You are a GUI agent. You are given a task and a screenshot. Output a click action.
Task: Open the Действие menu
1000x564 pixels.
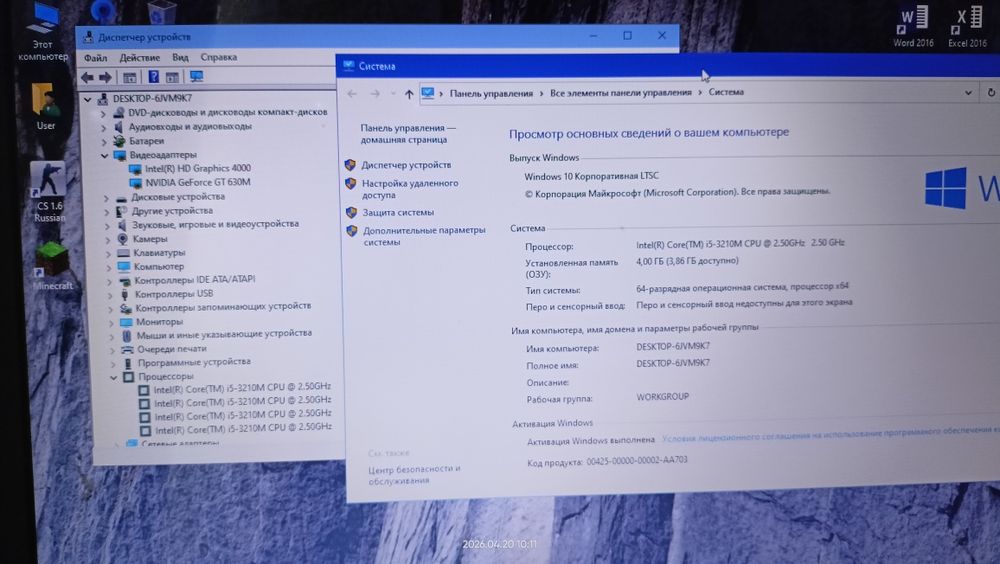pos(140,57)
